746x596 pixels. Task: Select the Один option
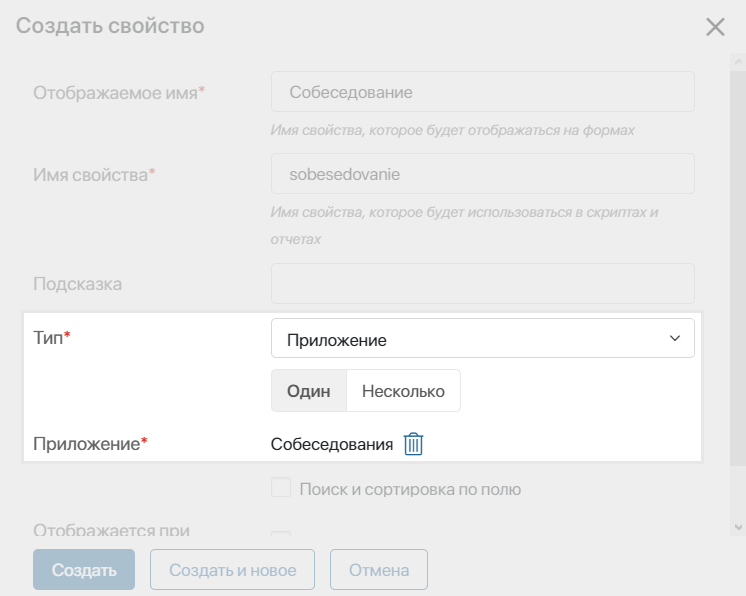309,391
